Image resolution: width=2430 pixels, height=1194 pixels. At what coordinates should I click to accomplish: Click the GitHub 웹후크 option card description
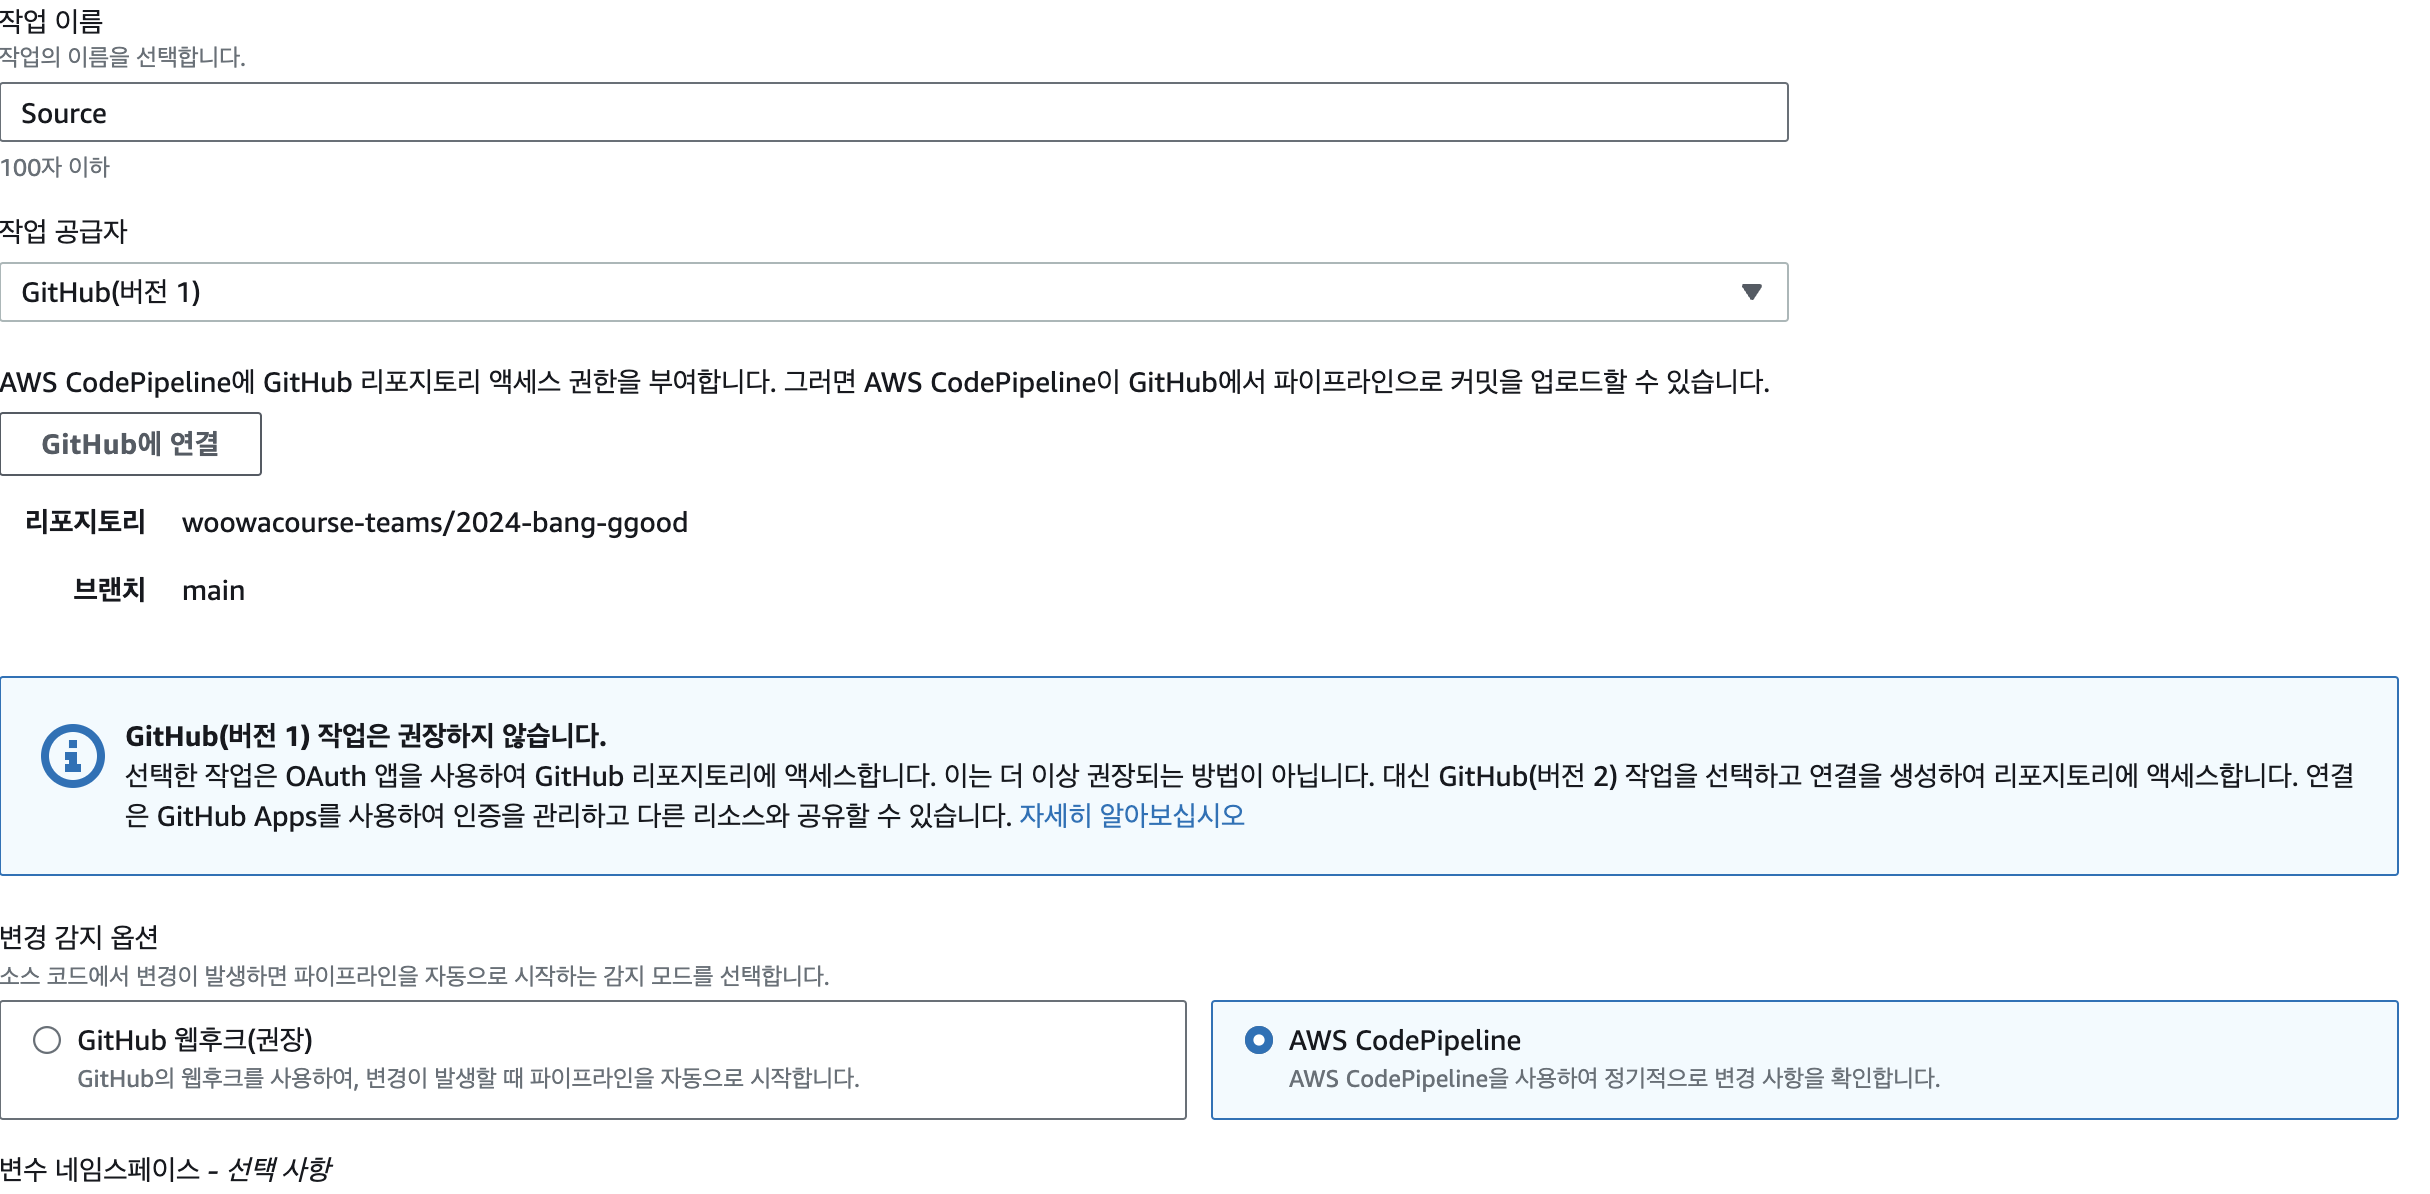(x=468, y=1078)
